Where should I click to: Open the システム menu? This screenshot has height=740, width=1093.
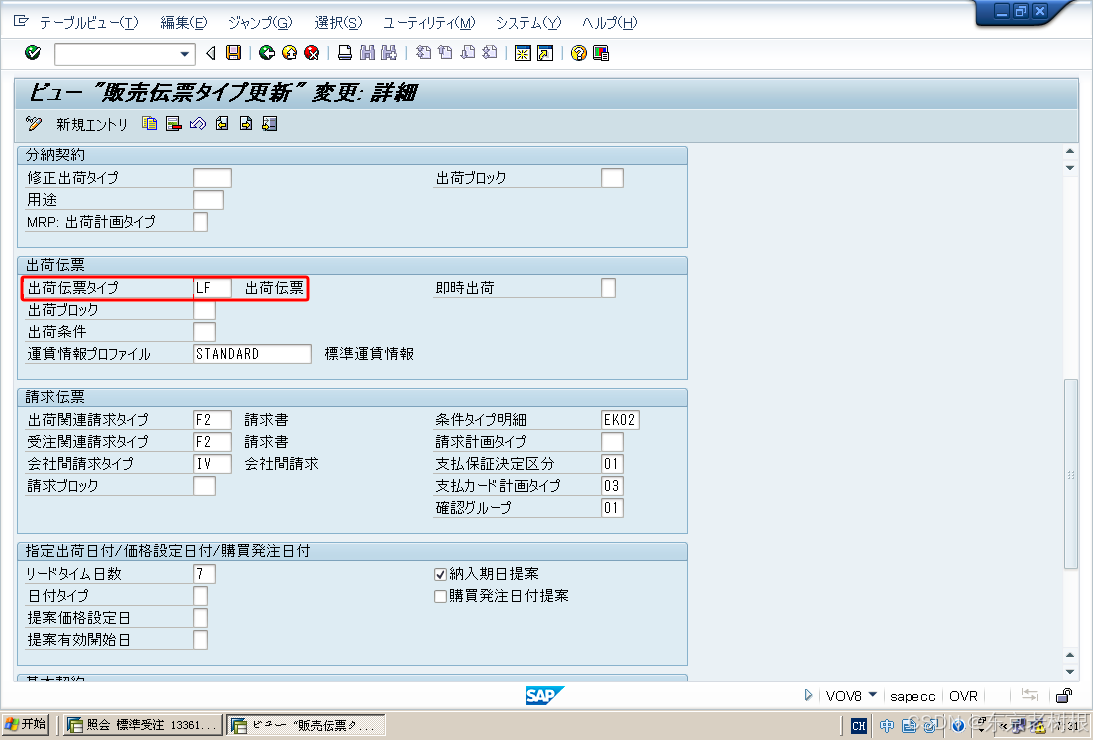(528, 23)
